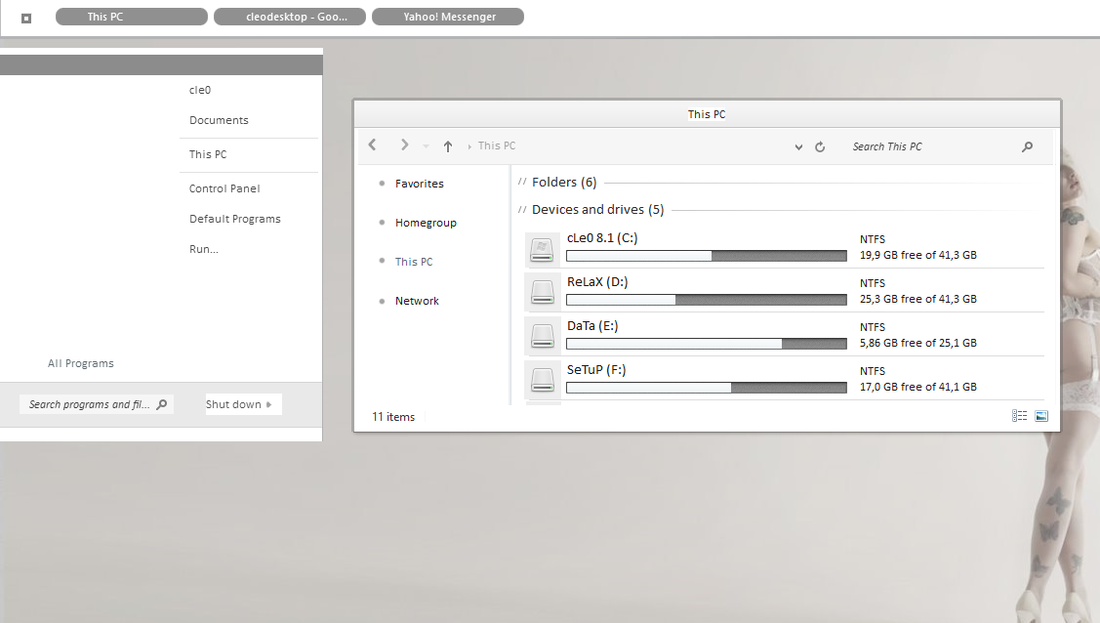Open Shut down options arrow
Viewport: 1100px width, 623px height.
(x=269, y=404)
